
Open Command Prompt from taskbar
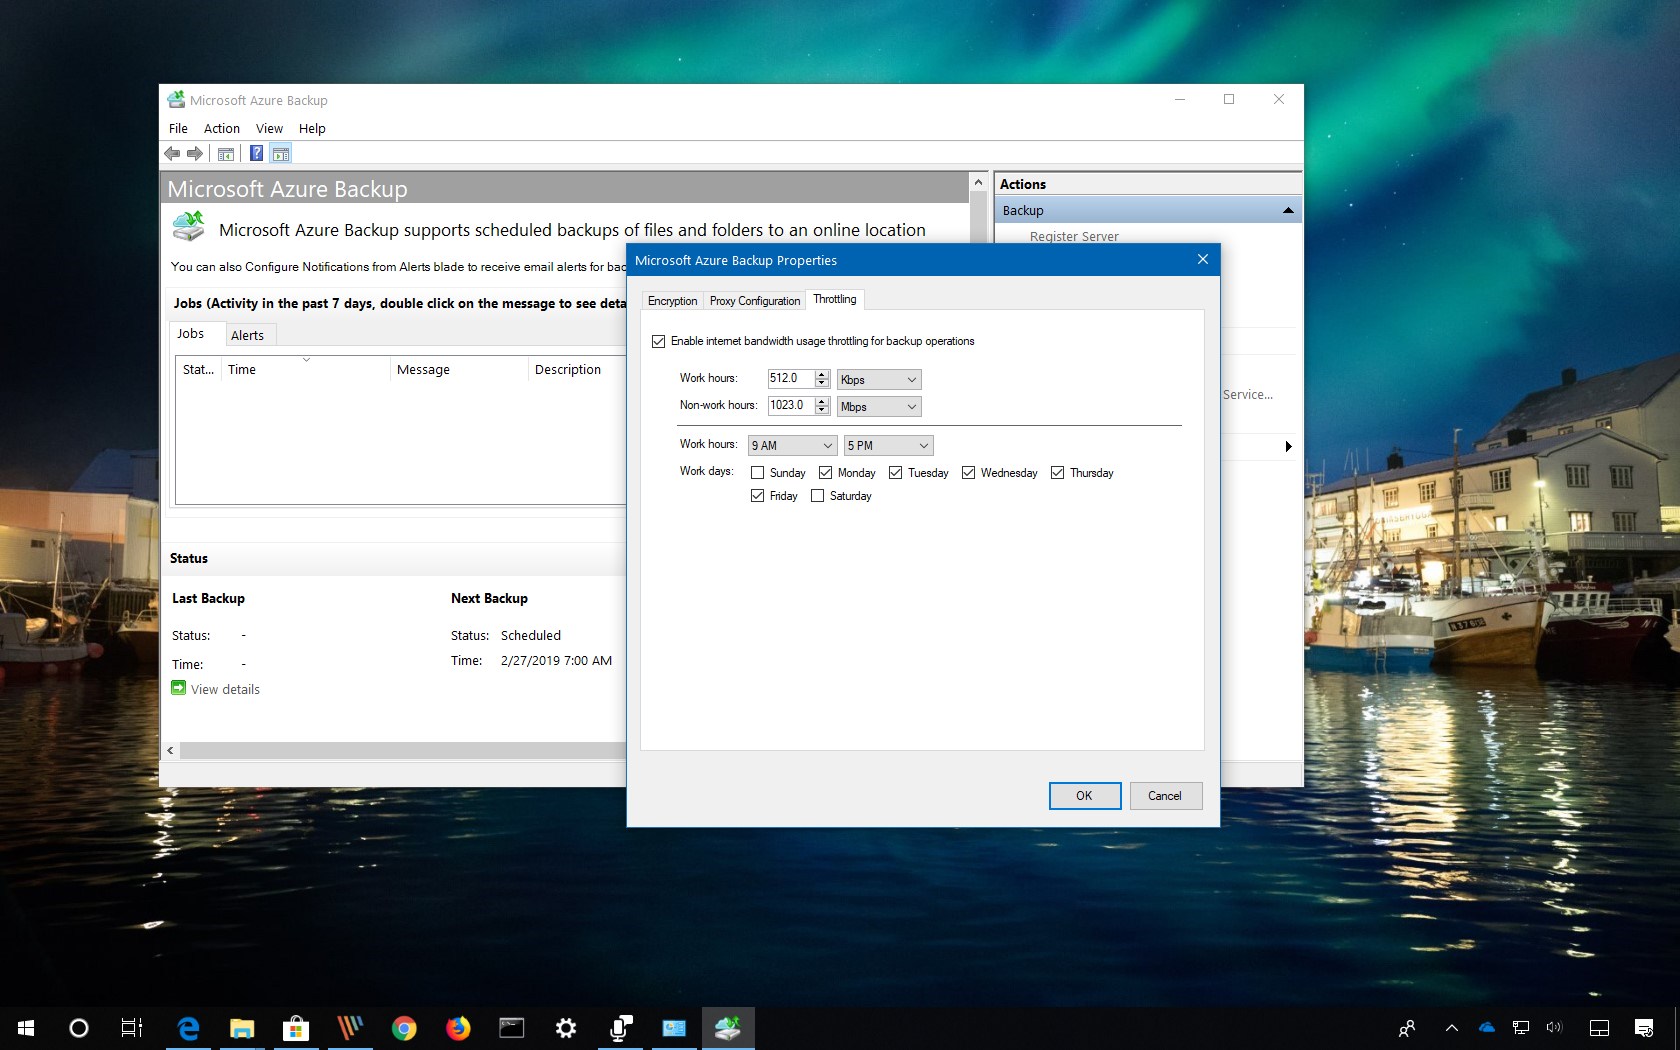[512, 1027]
